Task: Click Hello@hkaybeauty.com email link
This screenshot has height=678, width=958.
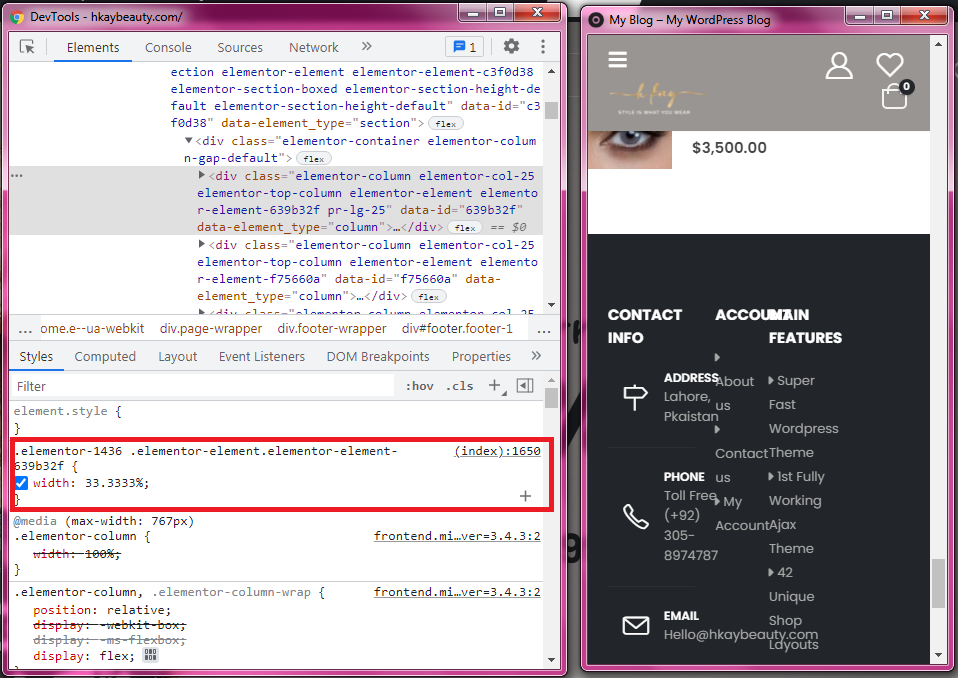Action: click(x=740, y=635)
